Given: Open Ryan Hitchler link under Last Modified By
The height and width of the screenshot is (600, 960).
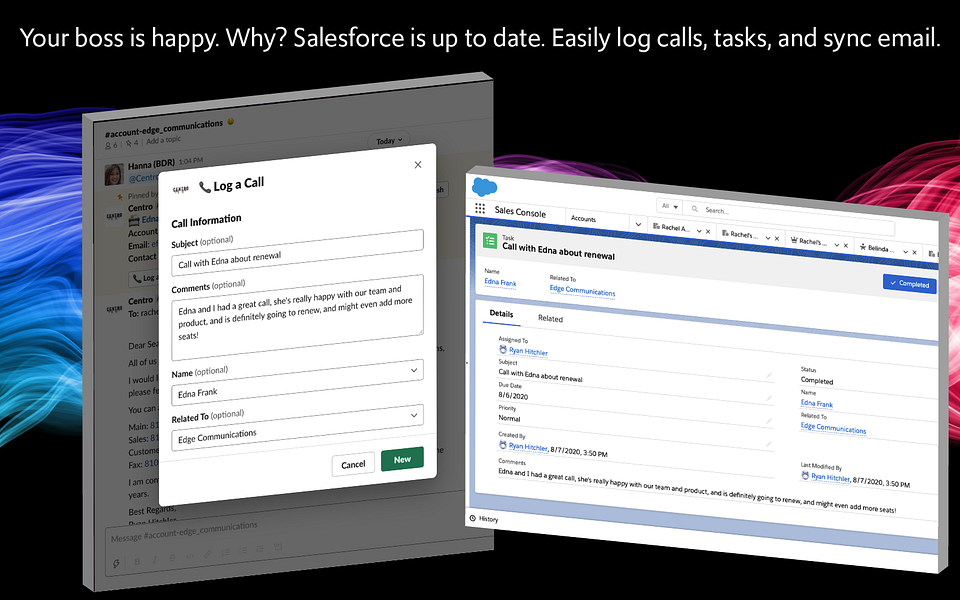Looking at the screenshot, I should click(830, 477).
